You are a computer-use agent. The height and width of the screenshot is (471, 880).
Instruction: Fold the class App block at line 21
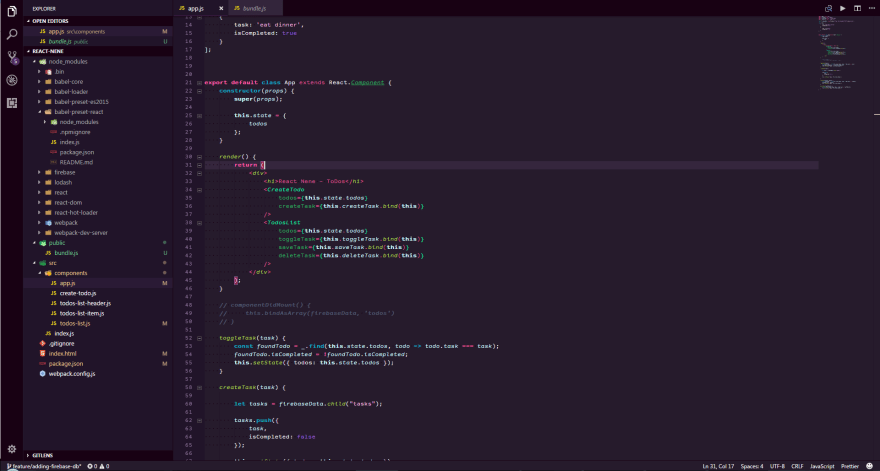tap(199, 83)
